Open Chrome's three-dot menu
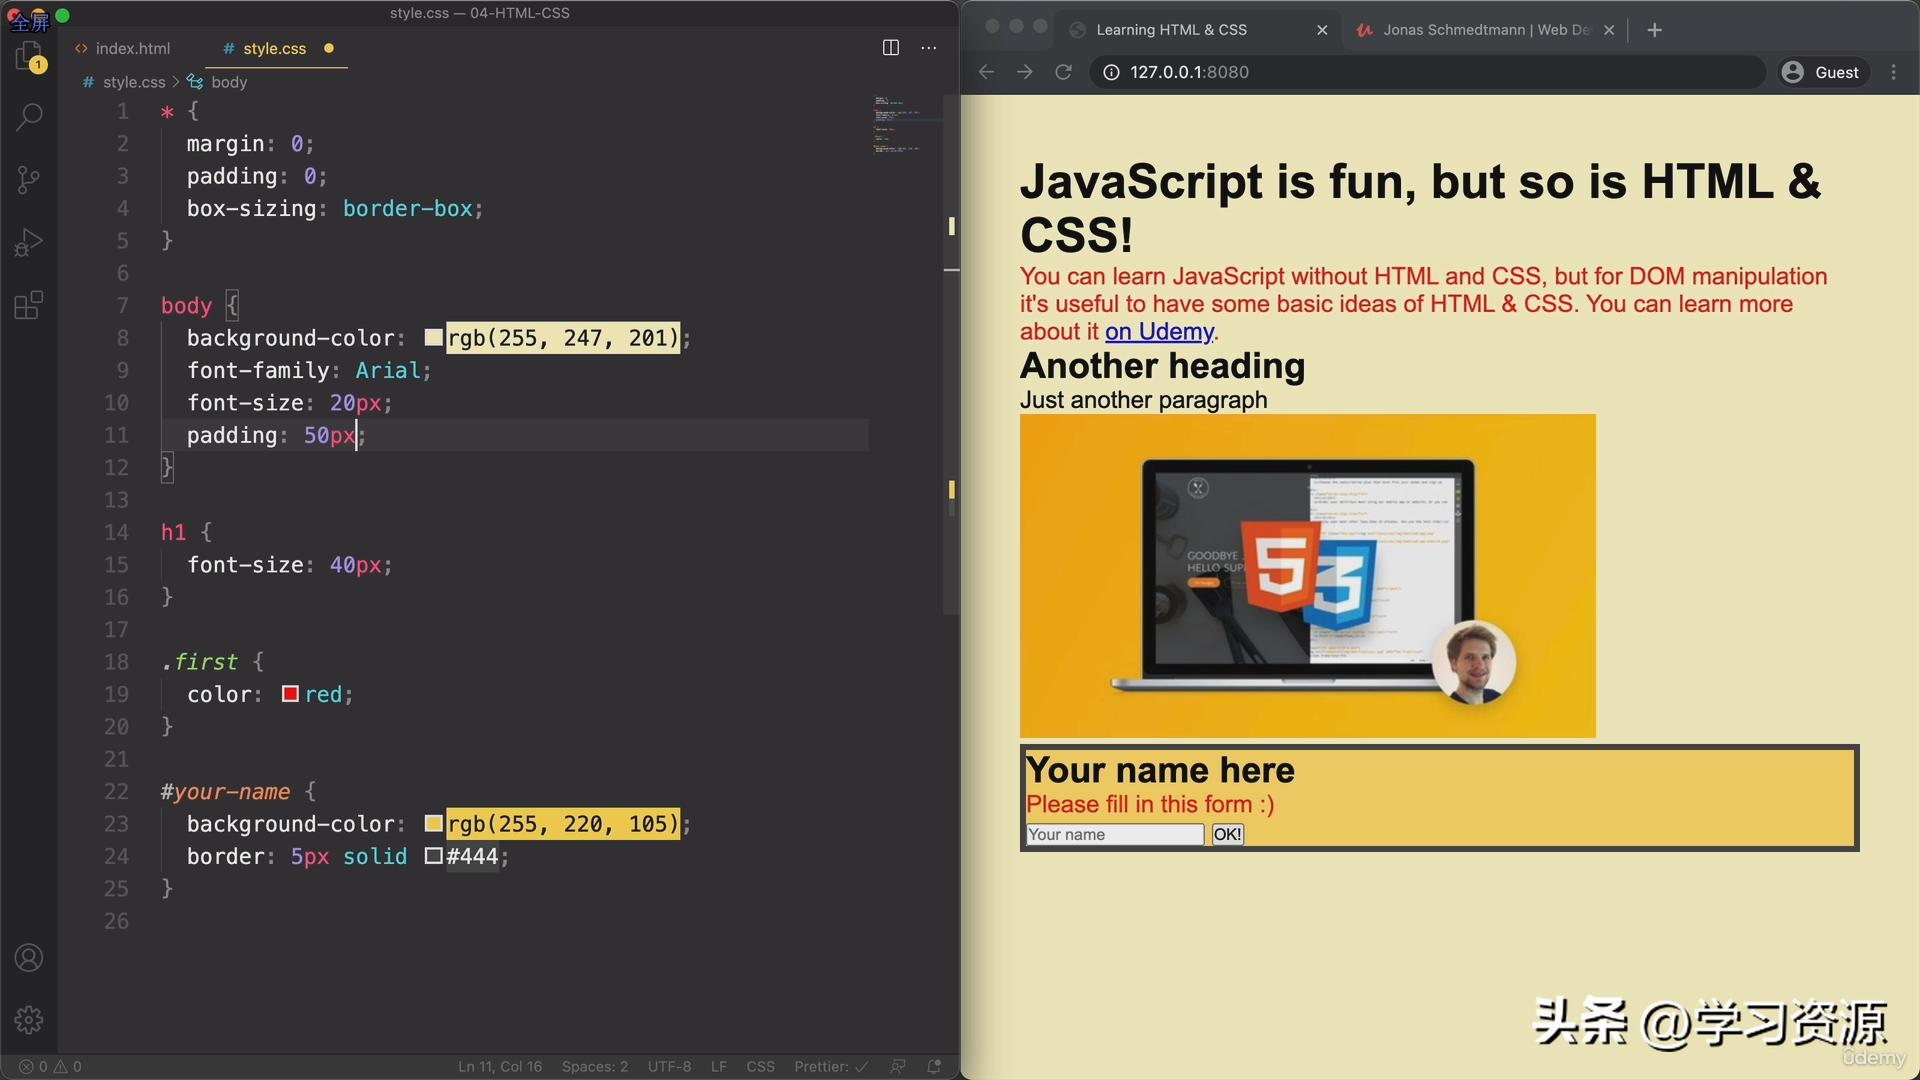Image resolution: width=1920 pixels, height=1080 pixels. click(1893, 72)
